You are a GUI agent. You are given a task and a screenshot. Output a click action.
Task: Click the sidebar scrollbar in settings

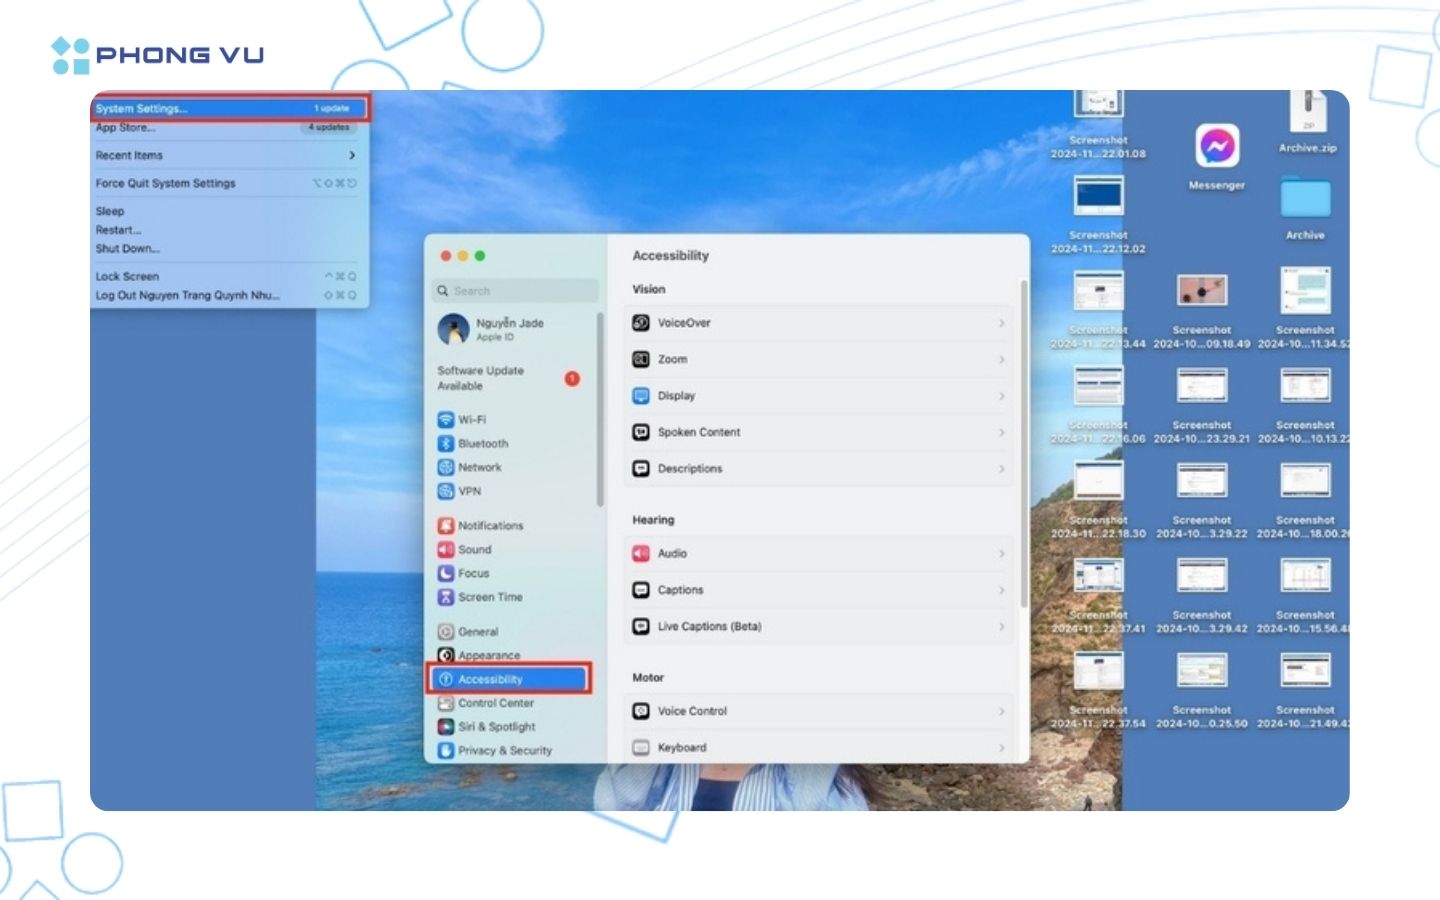(600, 410)
